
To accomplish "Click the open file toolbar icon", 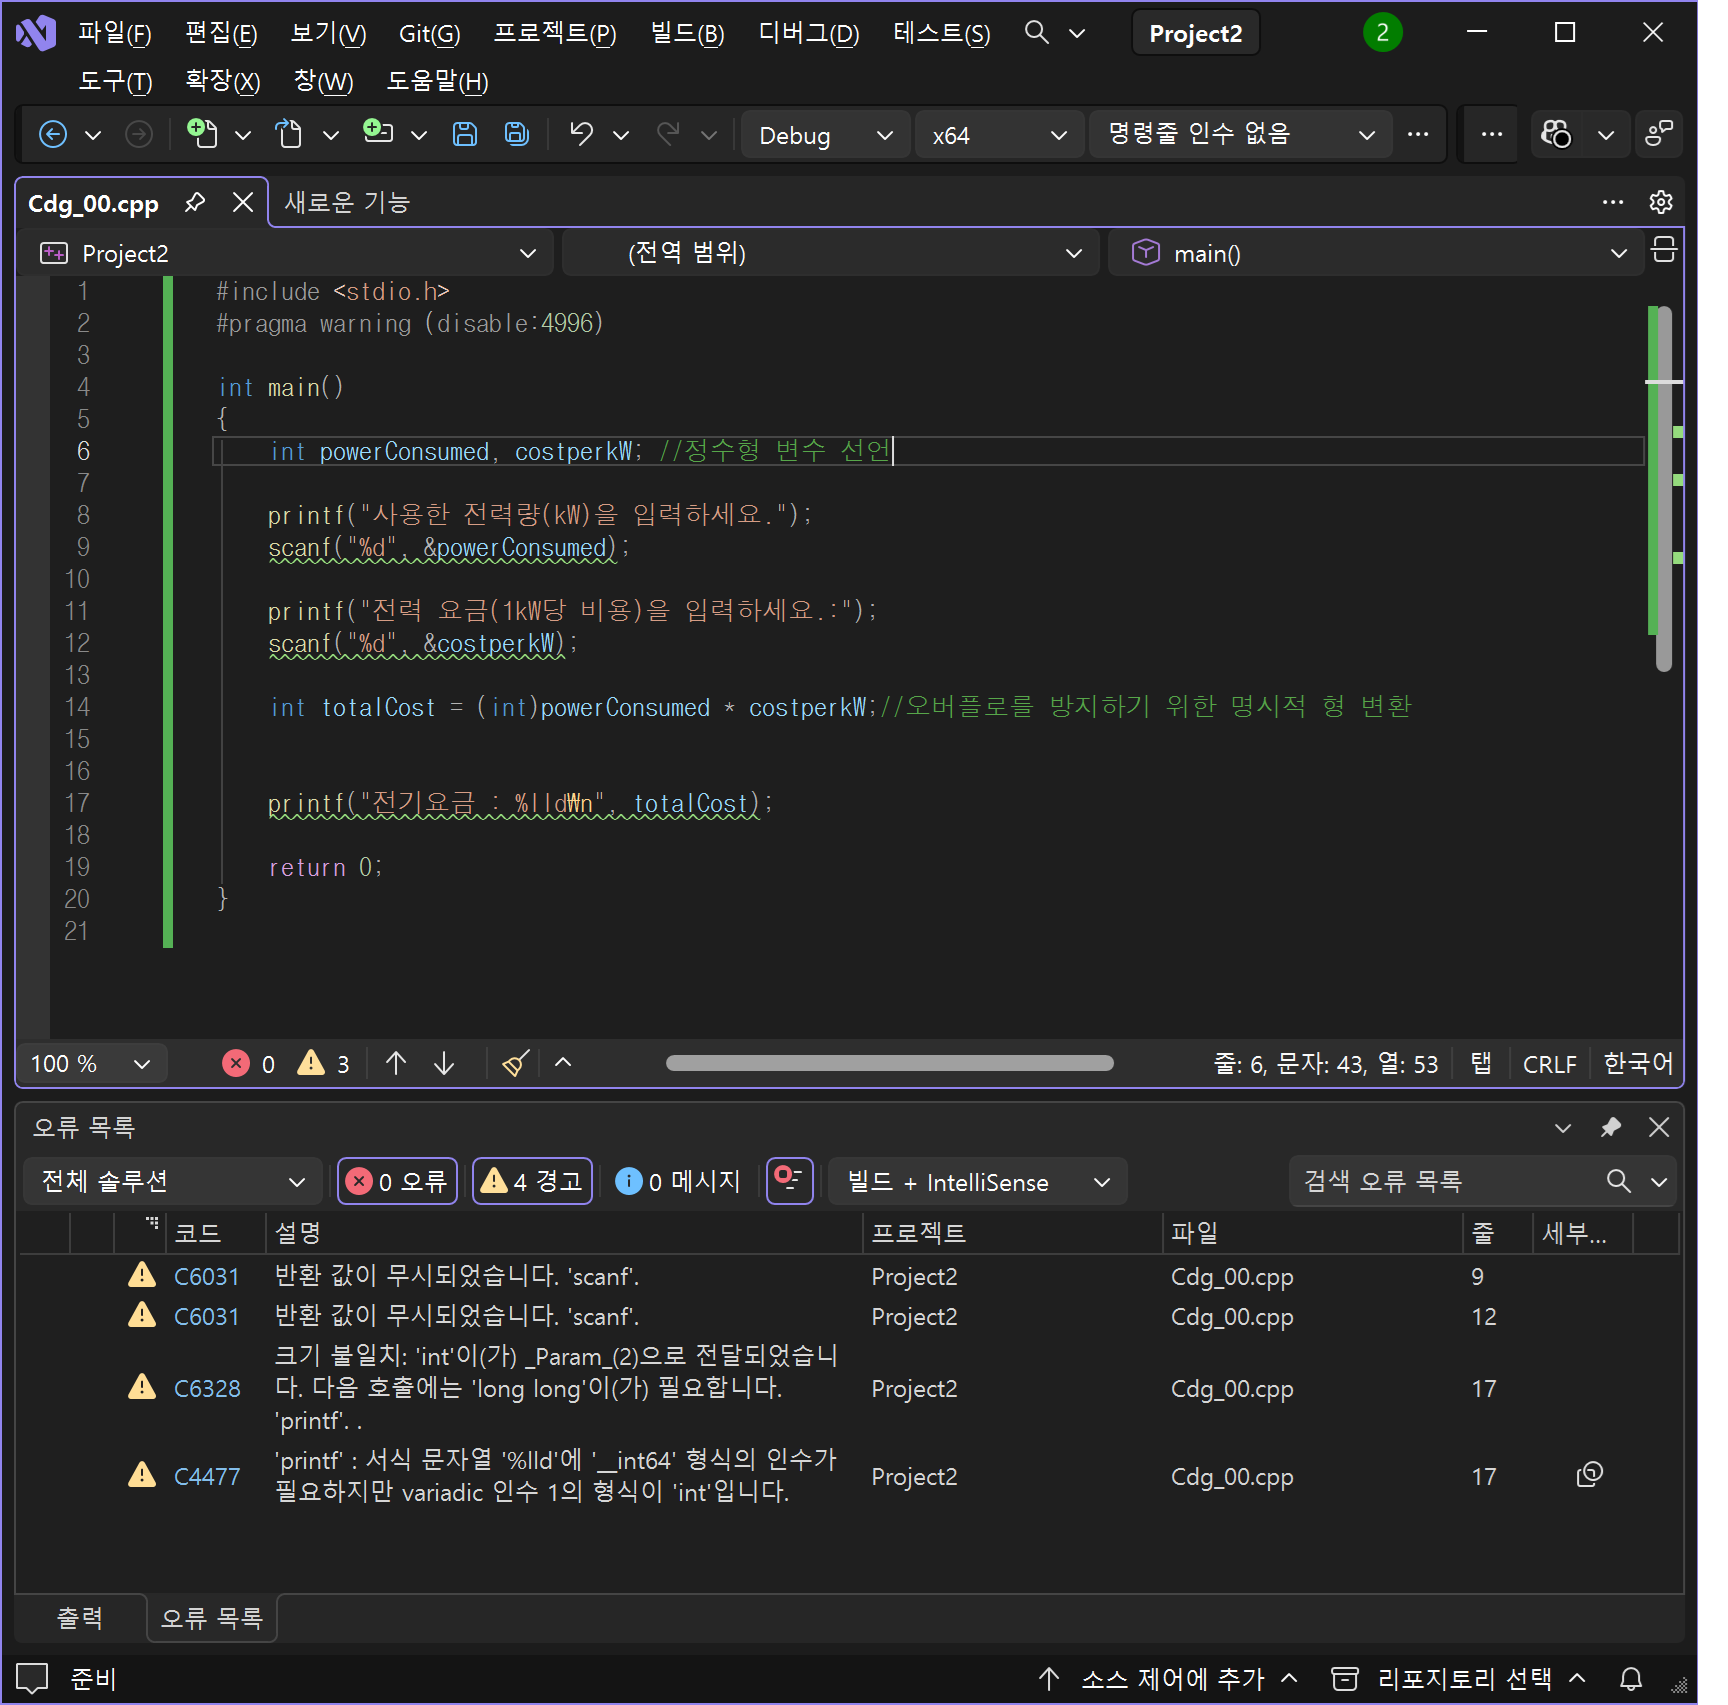I will click(289, 133).
